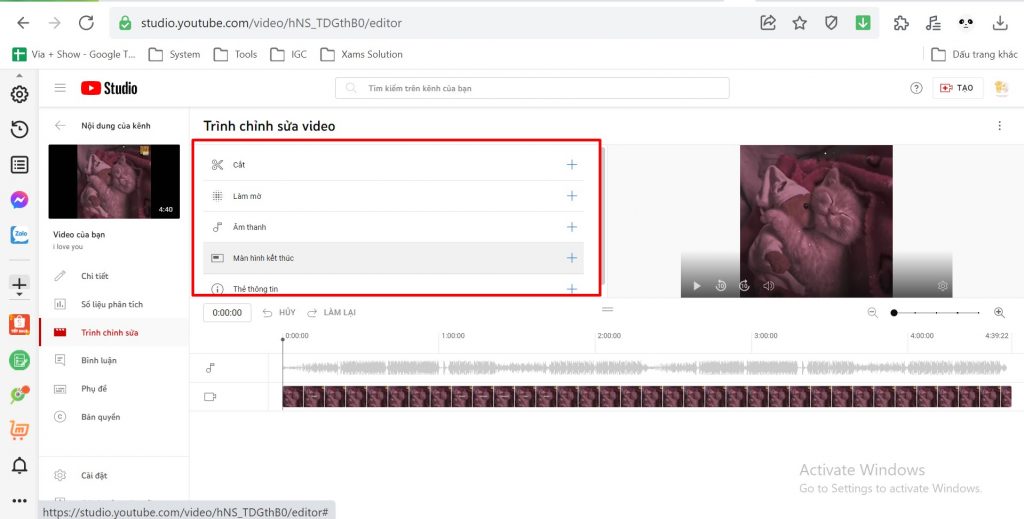
Task: Rewind 10 seconds in preview player
Action: tap(720, 286)
